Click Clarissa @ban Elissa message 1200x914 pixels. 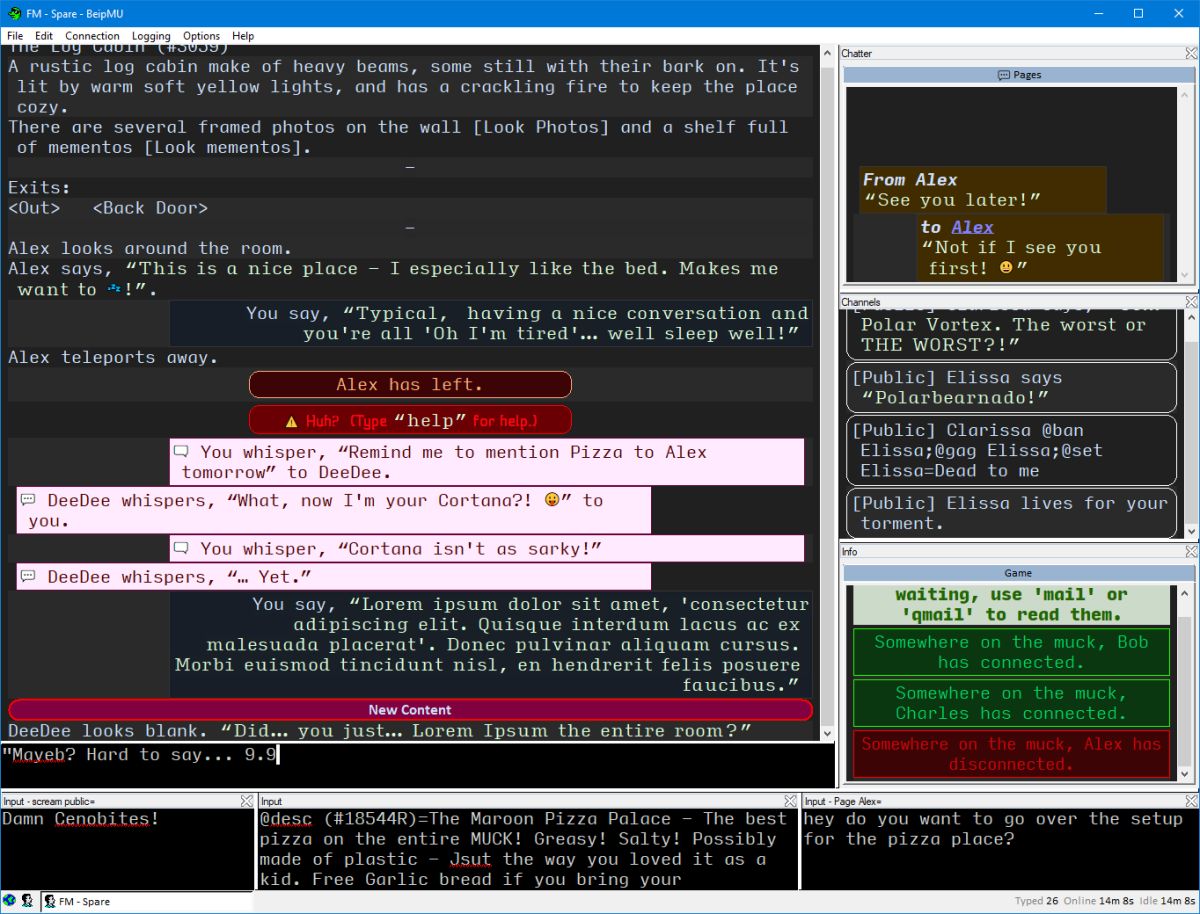[x=1011, y=450]
